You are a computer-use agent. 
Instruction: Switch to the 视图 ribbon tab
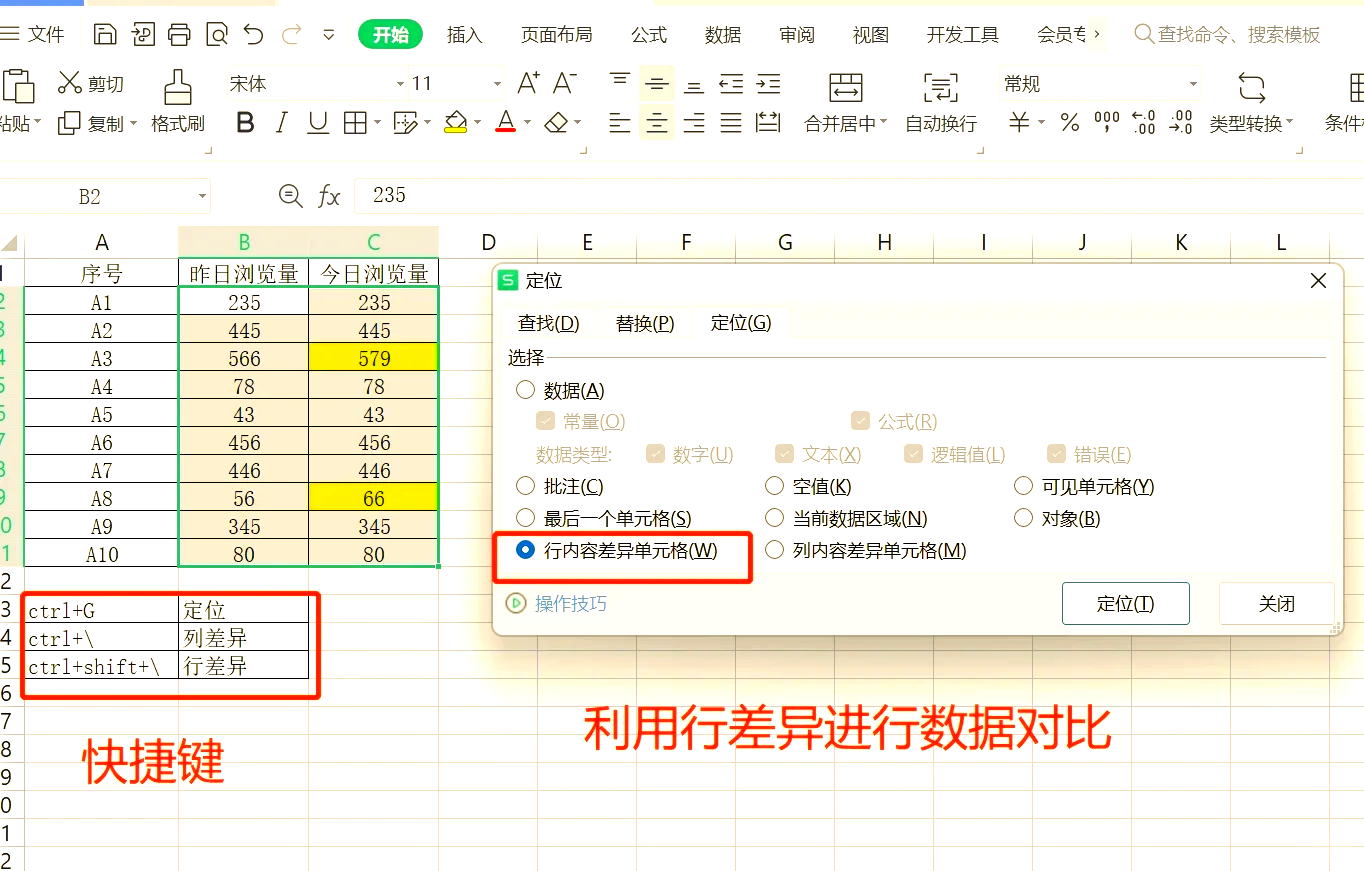coord(870,35)
